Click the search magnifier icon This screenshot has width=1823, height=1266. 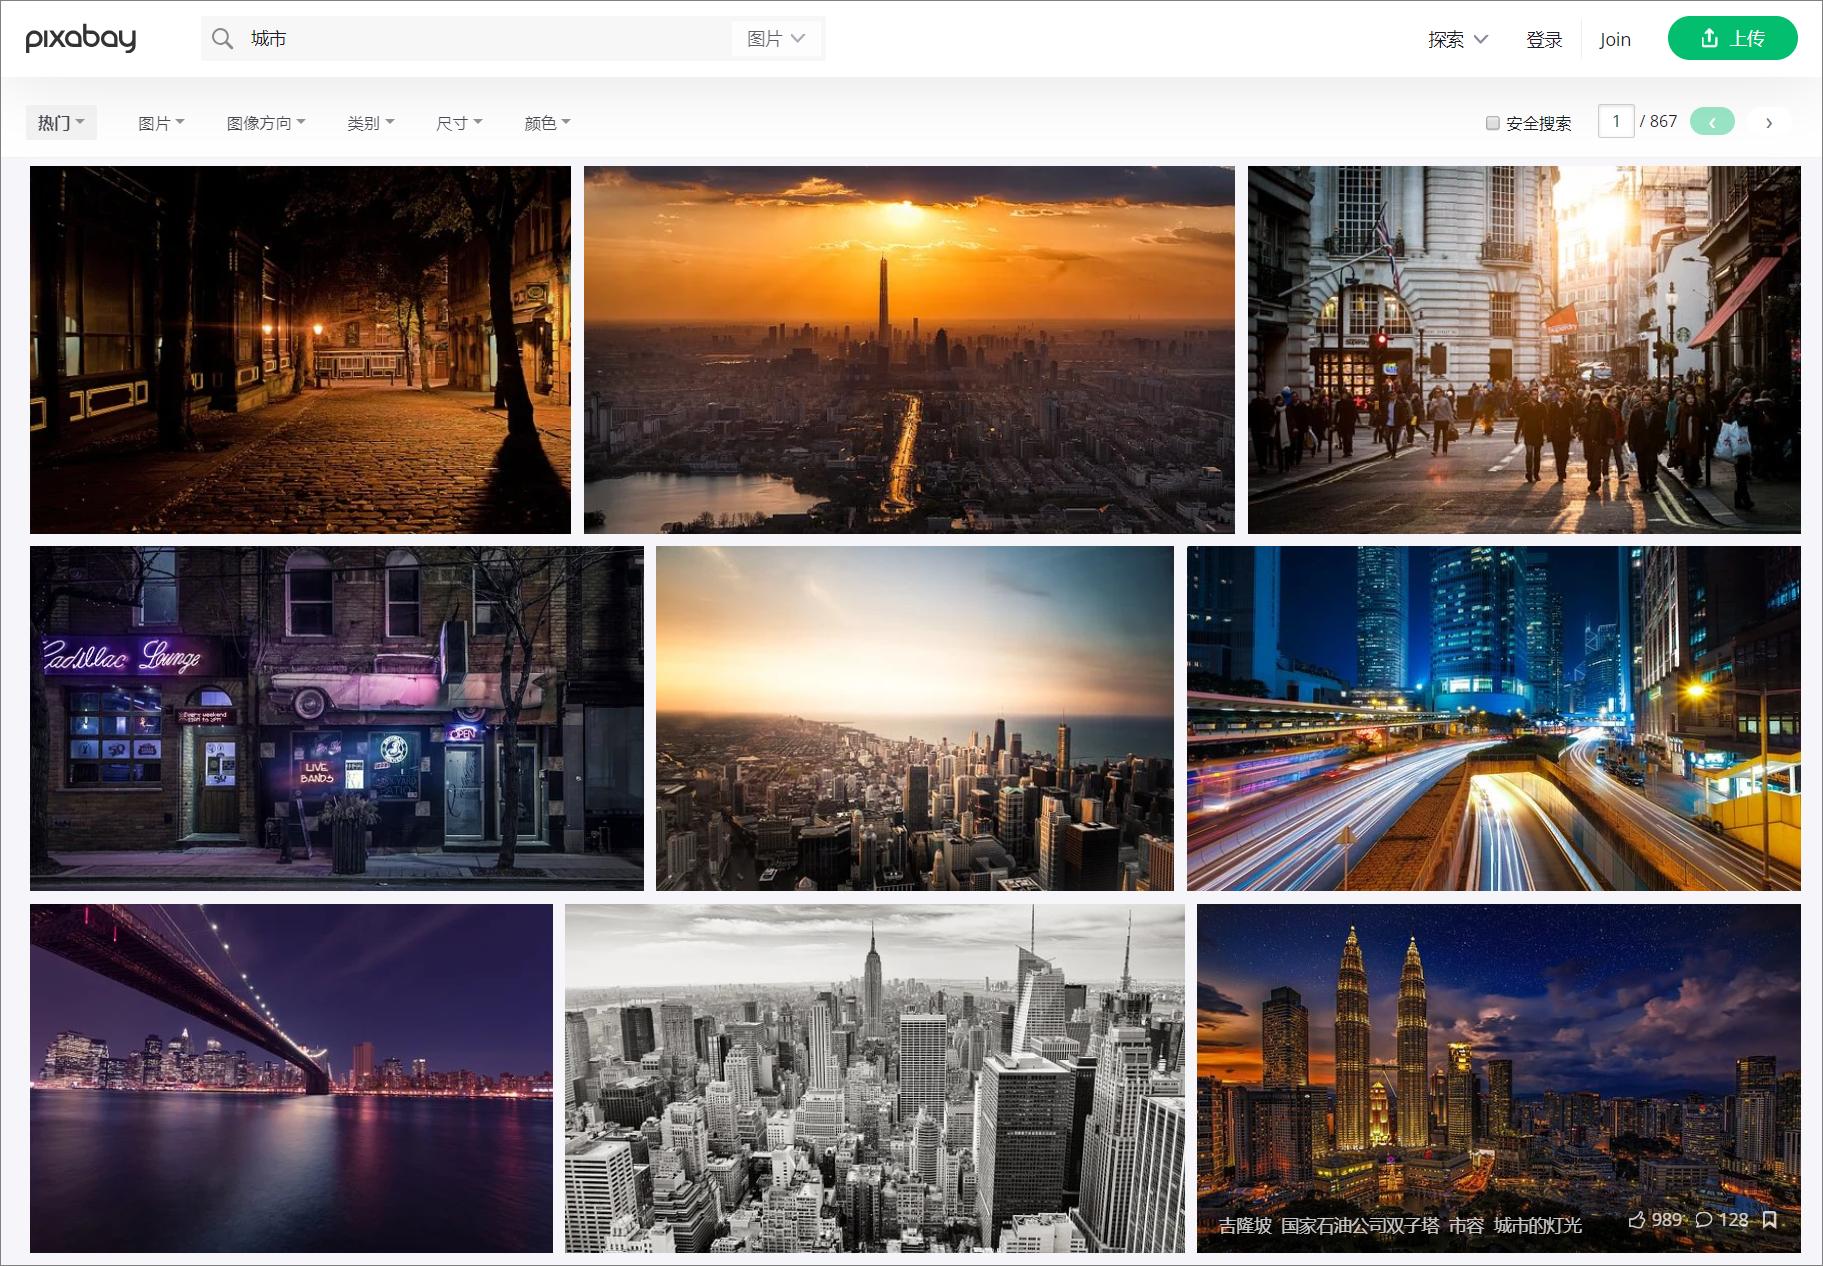222,38
